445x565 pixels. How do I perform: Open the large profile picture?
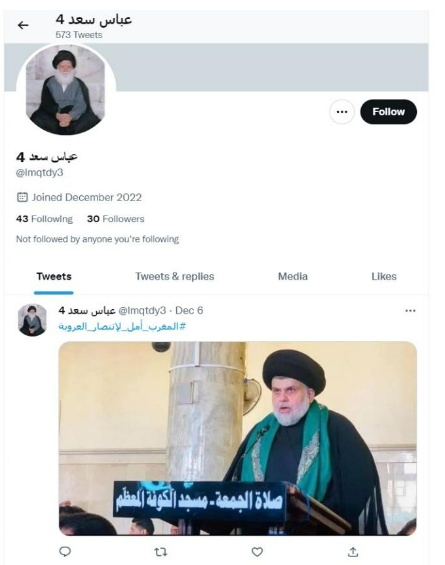(66, 90)
